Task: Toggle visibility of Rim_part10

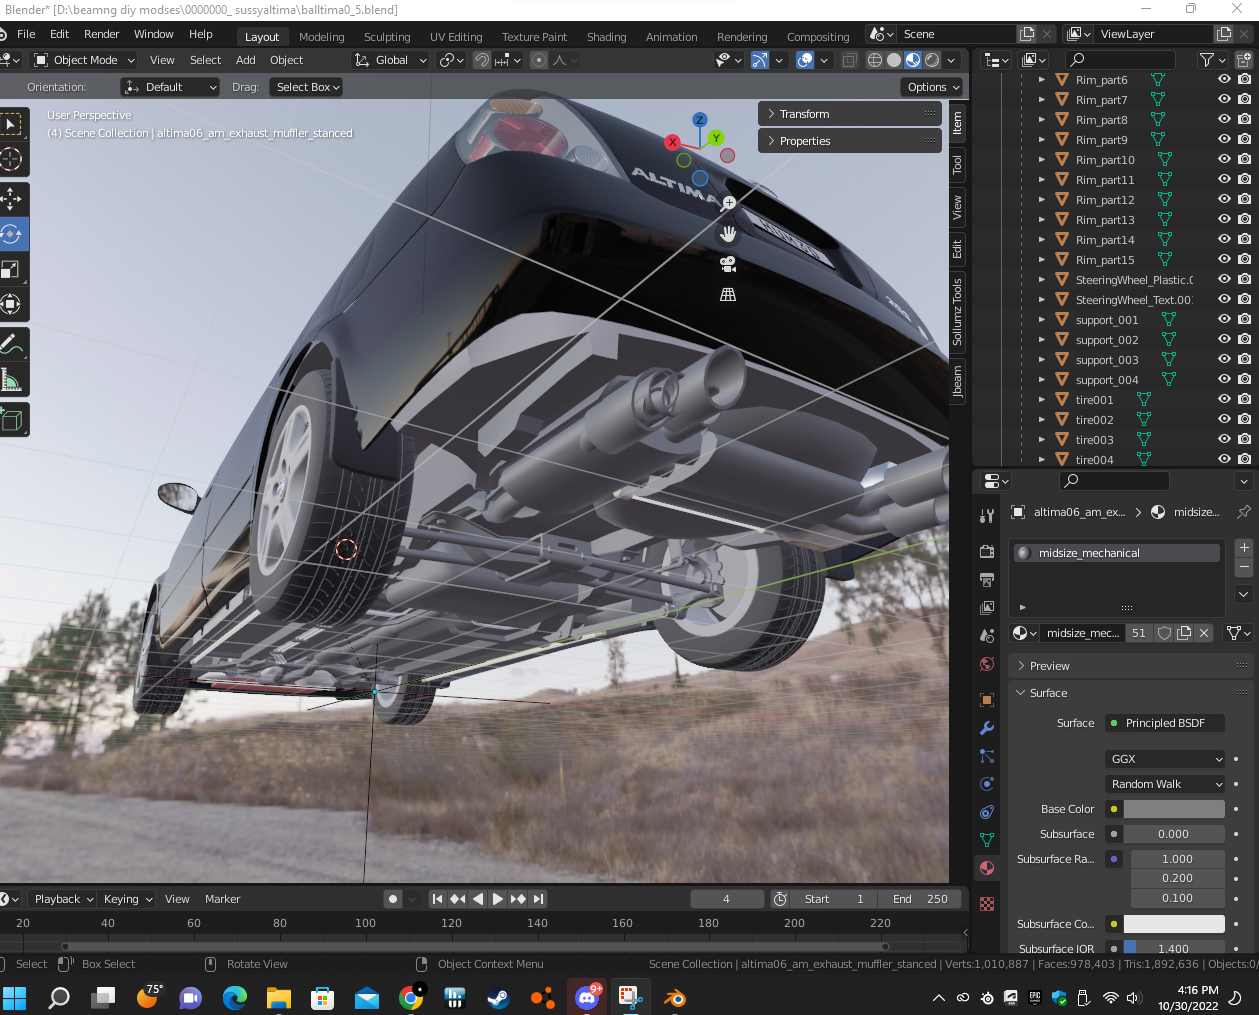Action: click(x=1224, y=159)
